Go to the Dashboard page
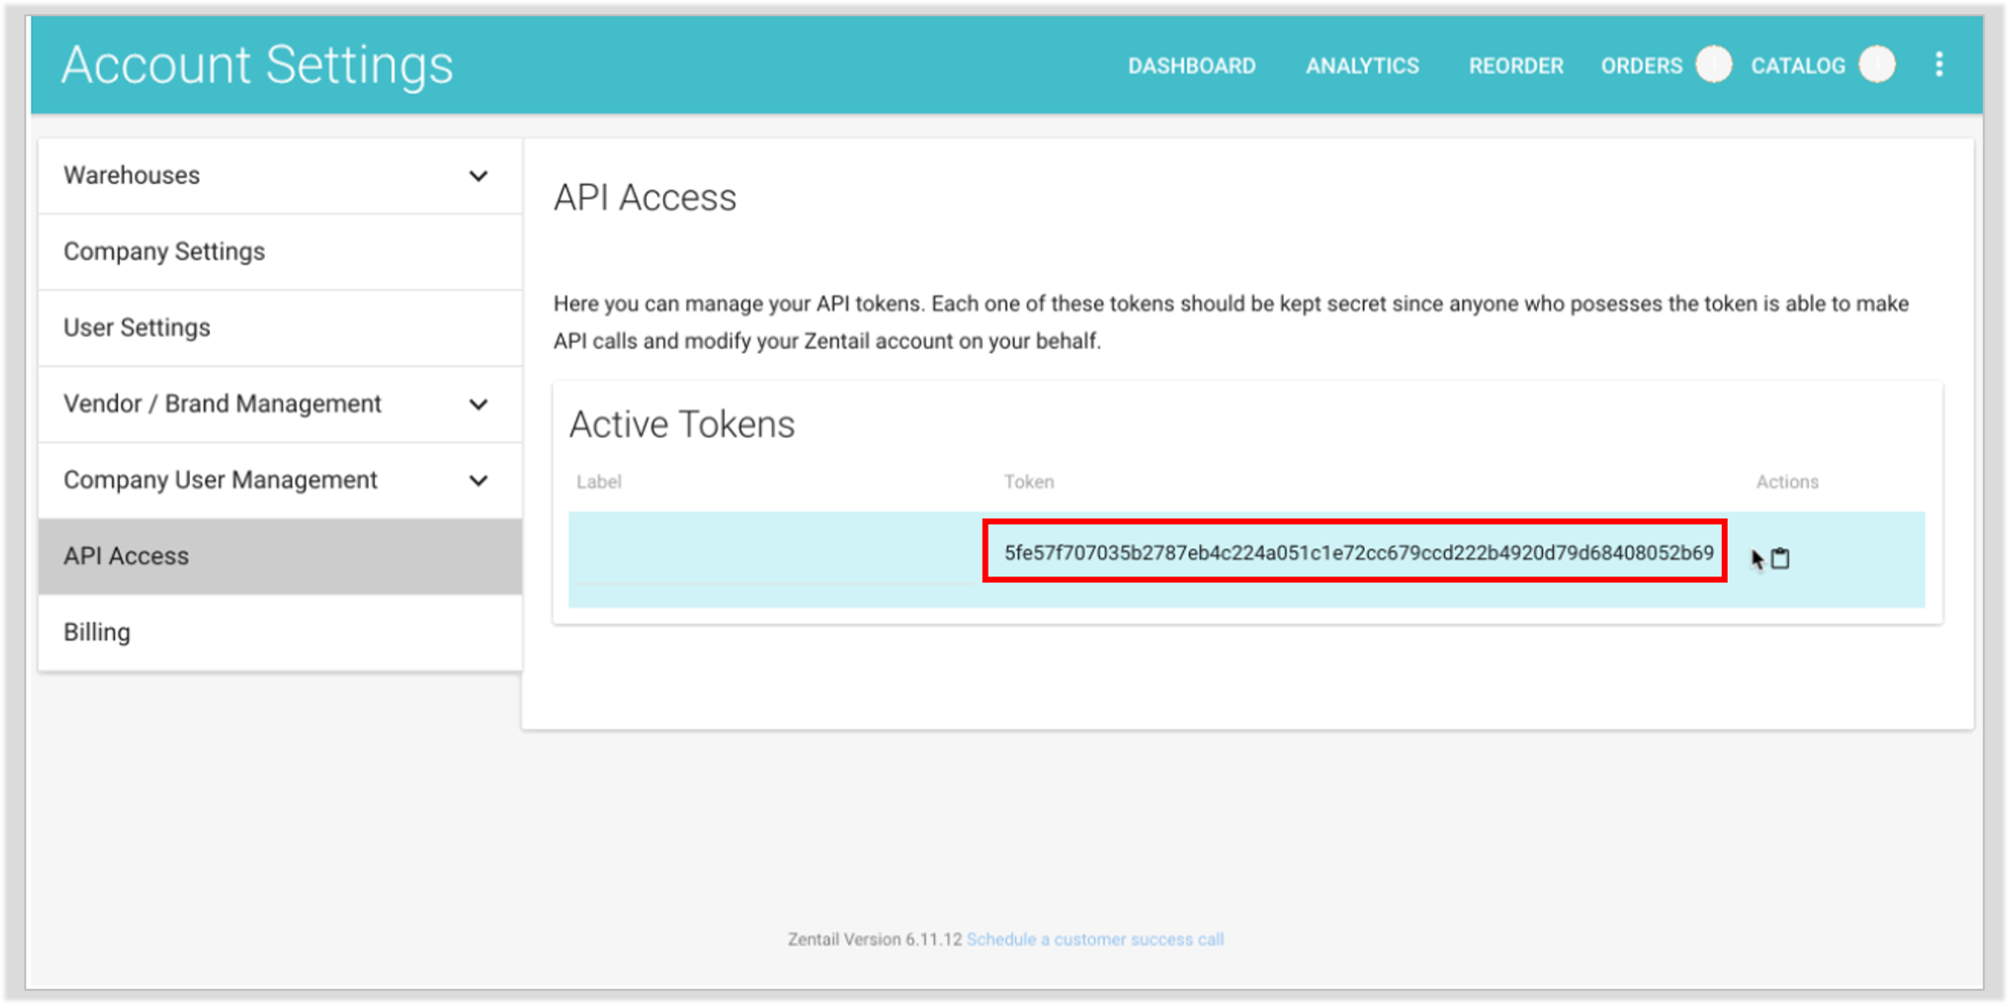 click(x=1191, y=66)
